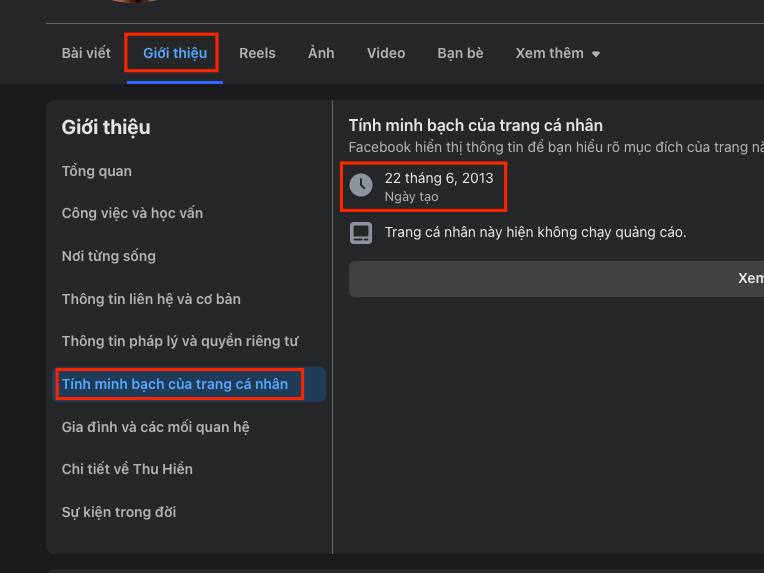Click the Ngày tạo label

[x=411, y=197]
